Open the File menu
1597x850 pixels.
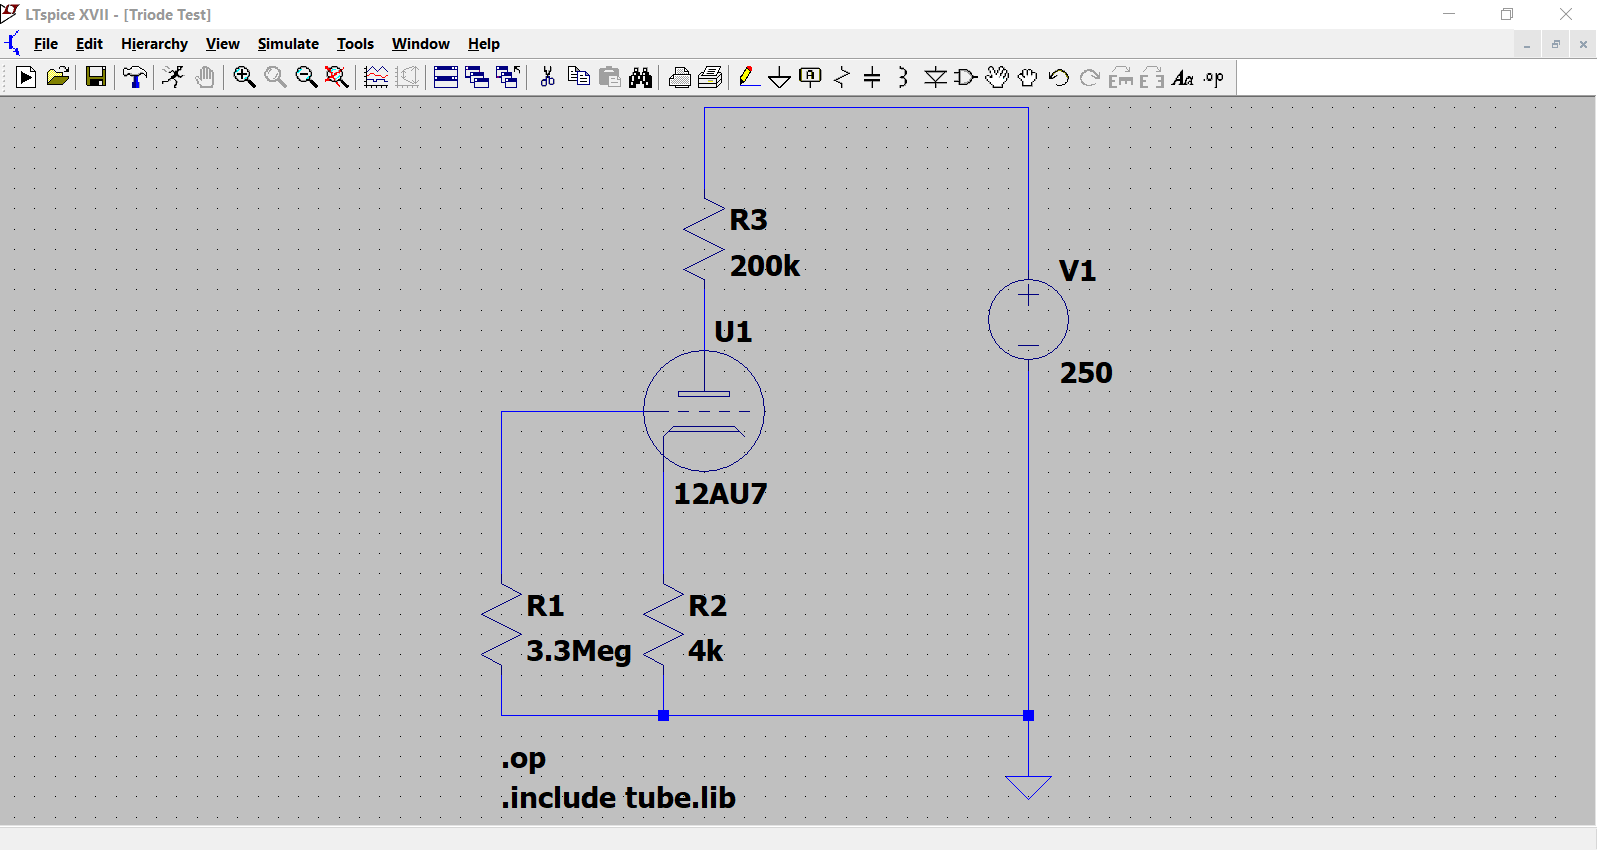[46, 44]
